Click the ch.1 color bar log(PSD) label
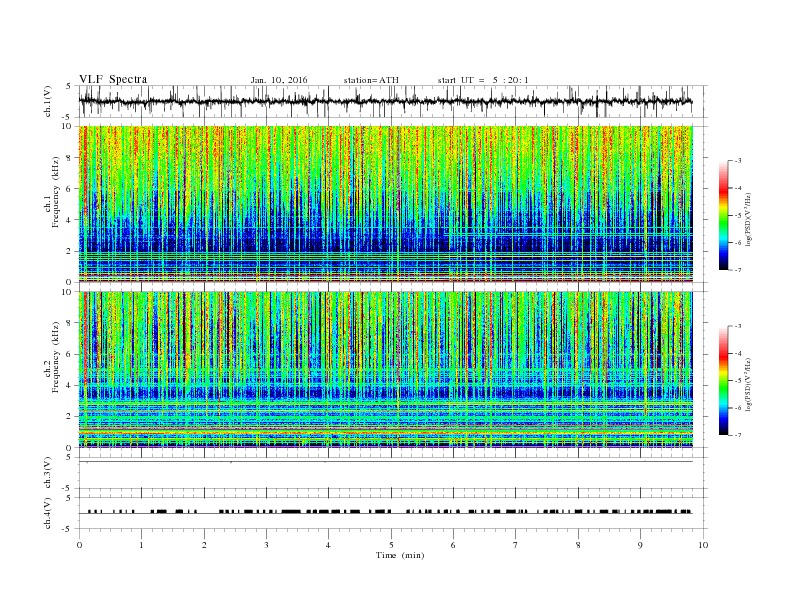The width and height of the screenshot is (792, 612). [x=748, y=220]
